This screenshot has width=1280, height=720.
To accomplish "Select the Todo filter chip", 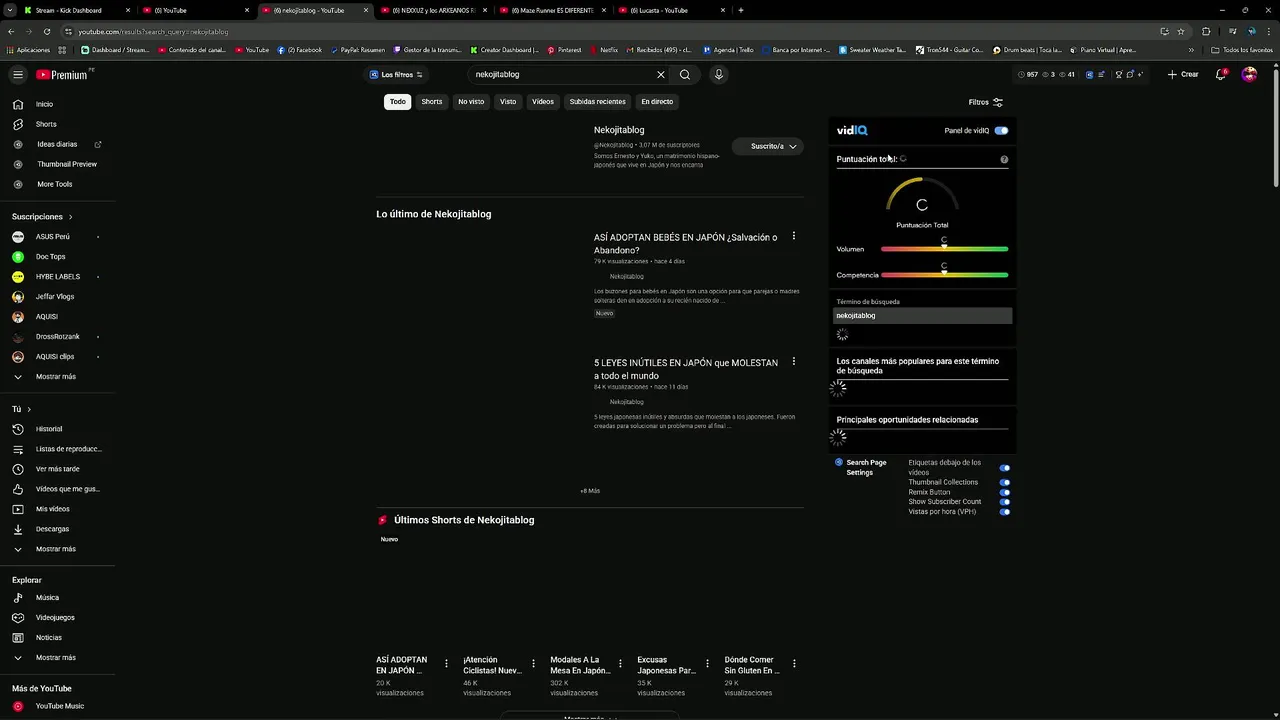I will (x=398, y=102).
